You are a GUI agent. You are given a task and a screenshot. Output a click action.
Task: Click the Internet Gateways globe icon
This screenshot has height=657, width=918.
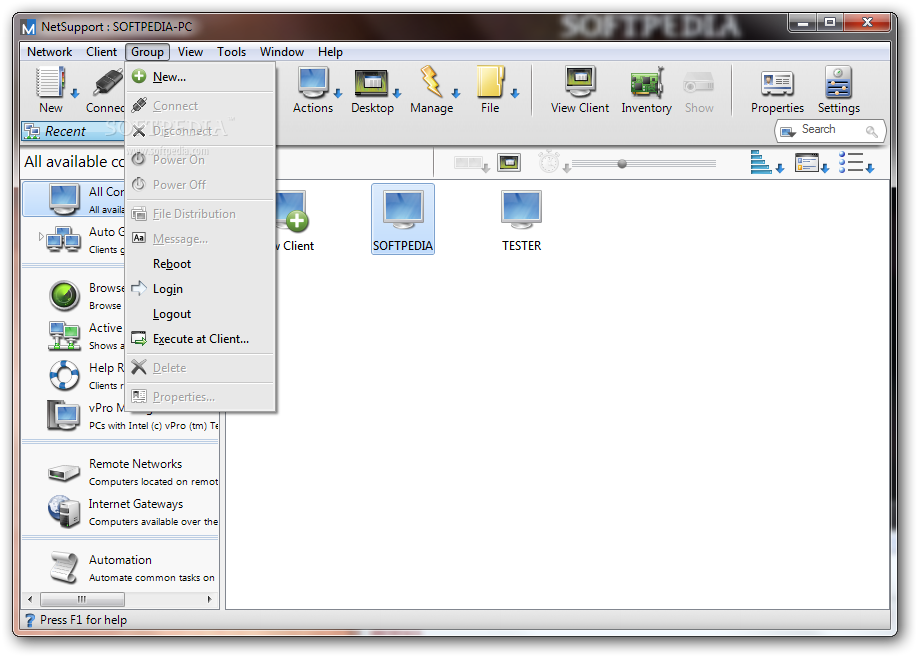pyautogui.click(x=64, y=511)
